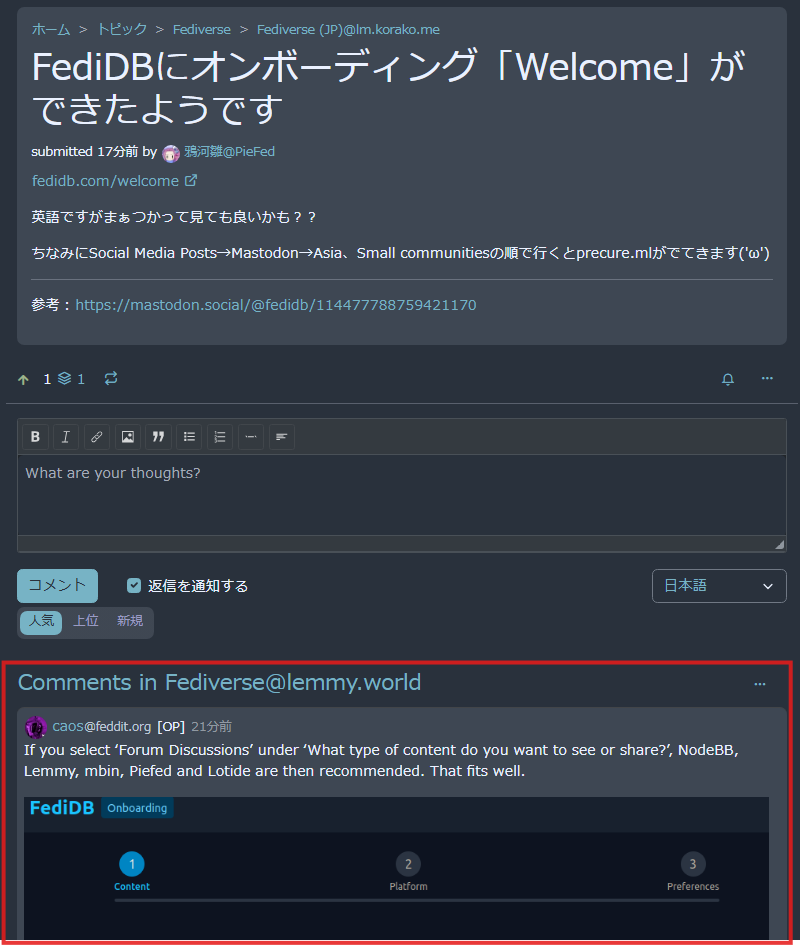Viewport: 800px width, 946px height.
Task: Open the Comments in Fediverse@lemmy.world options menu
Action: pyautogui.click(x=760, y=684)
